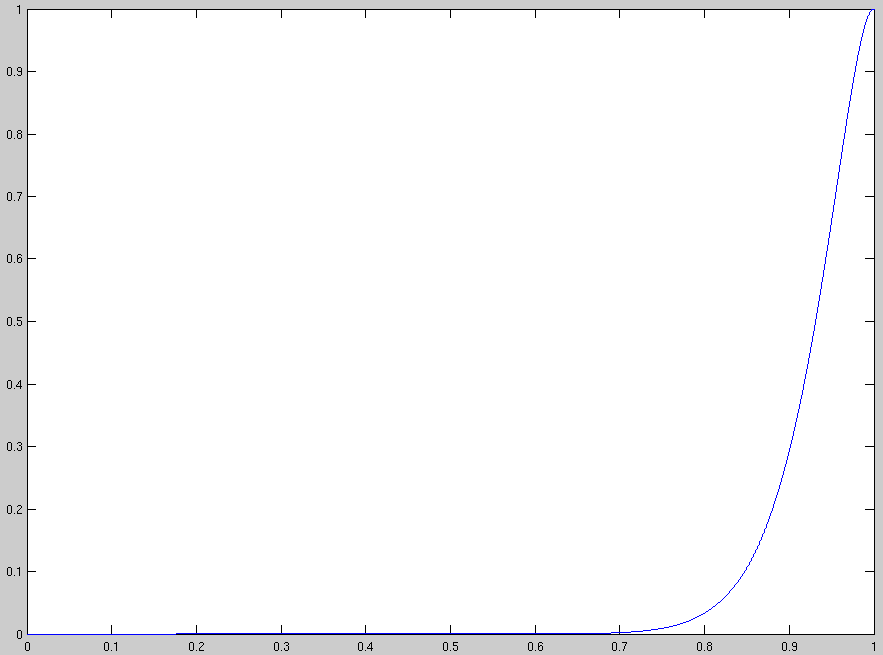Click the y-axis label 0.1
The height and width of the screenshot is (655, 883).
[14, 572]
